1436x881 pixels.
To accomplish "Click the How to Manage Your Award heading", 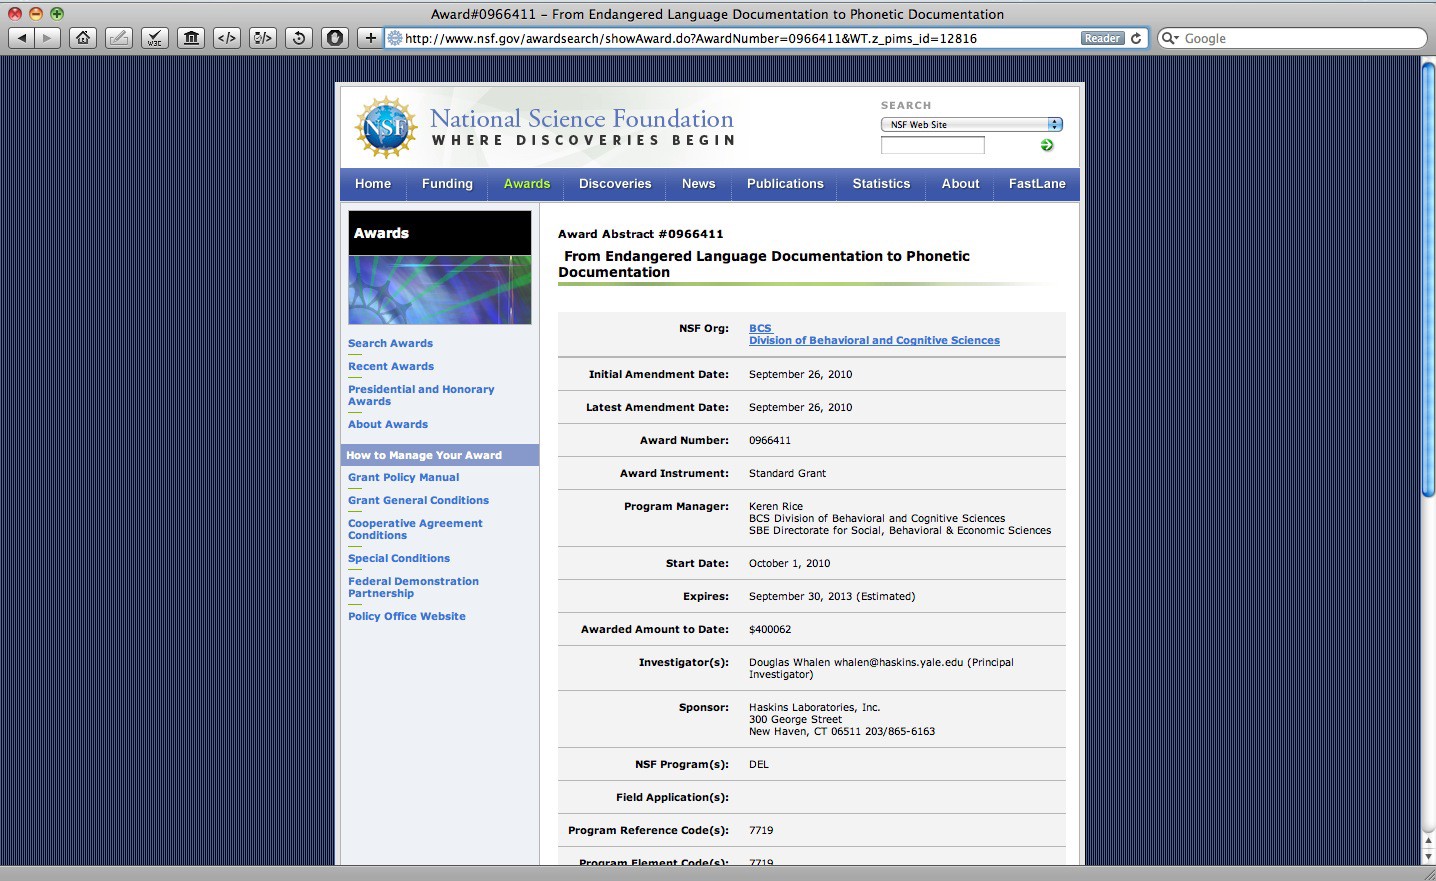I will pos(424,455).
